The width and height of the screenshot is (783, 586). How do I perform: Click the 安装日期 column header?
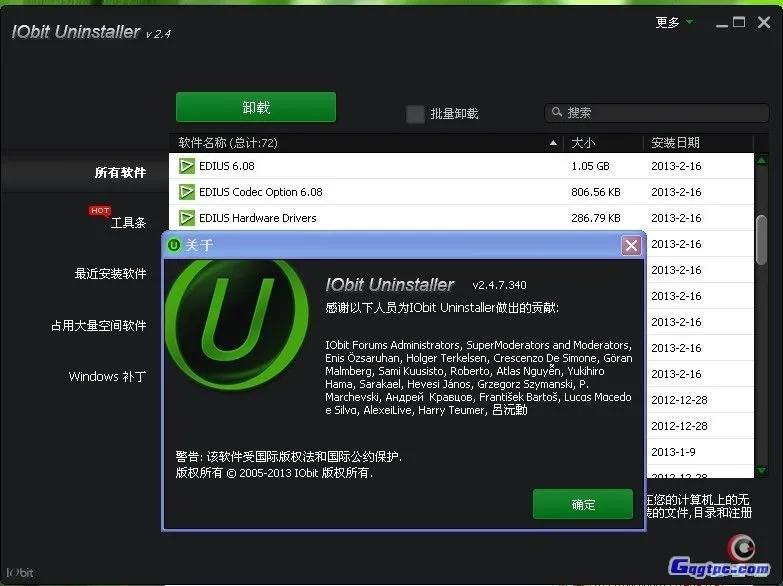(x=675, y=143)
